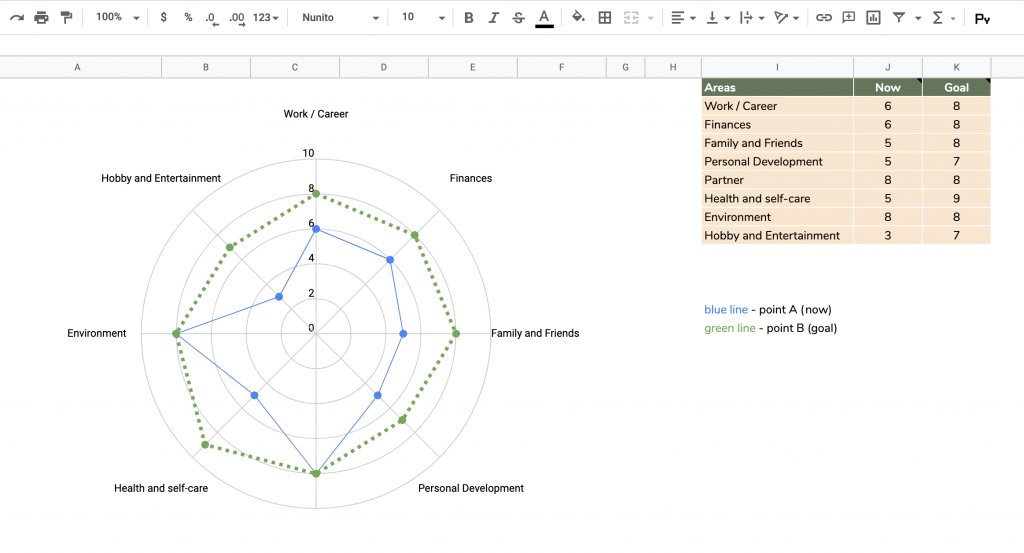Toggle italic formatting
Screen dimensions: 1024x553
493,18
